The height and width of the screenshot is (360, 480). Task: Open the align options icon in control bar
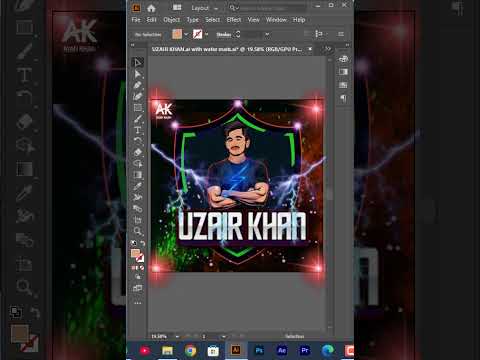click(x=319, y=34)
